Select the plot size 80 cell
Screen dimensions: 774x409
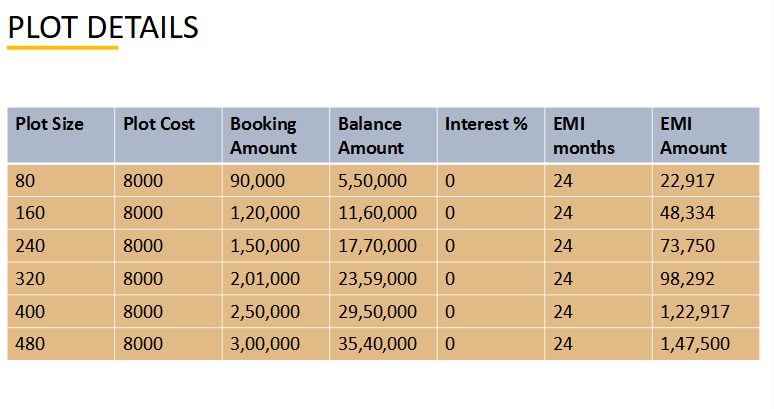(61, 181)
